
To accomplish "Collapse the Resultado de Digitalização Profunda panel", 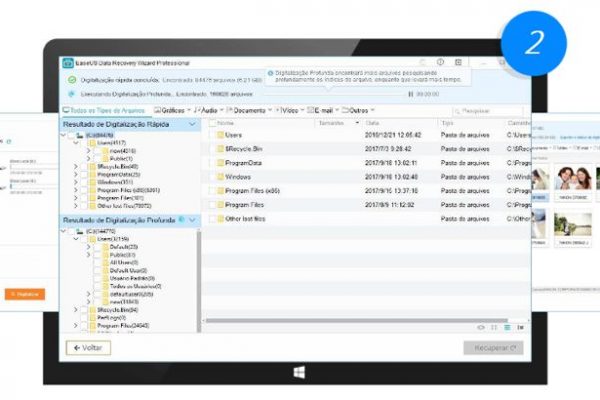I will (x=194, y=219).
